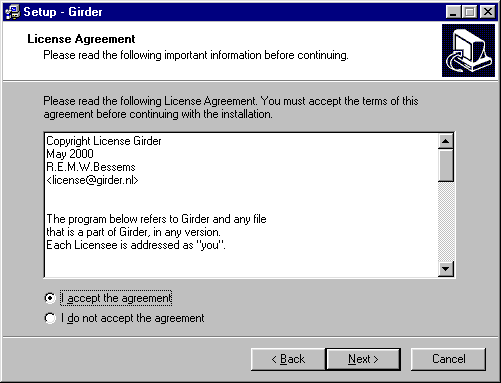Click the "May 2000" line in license text

click(70, 154)
